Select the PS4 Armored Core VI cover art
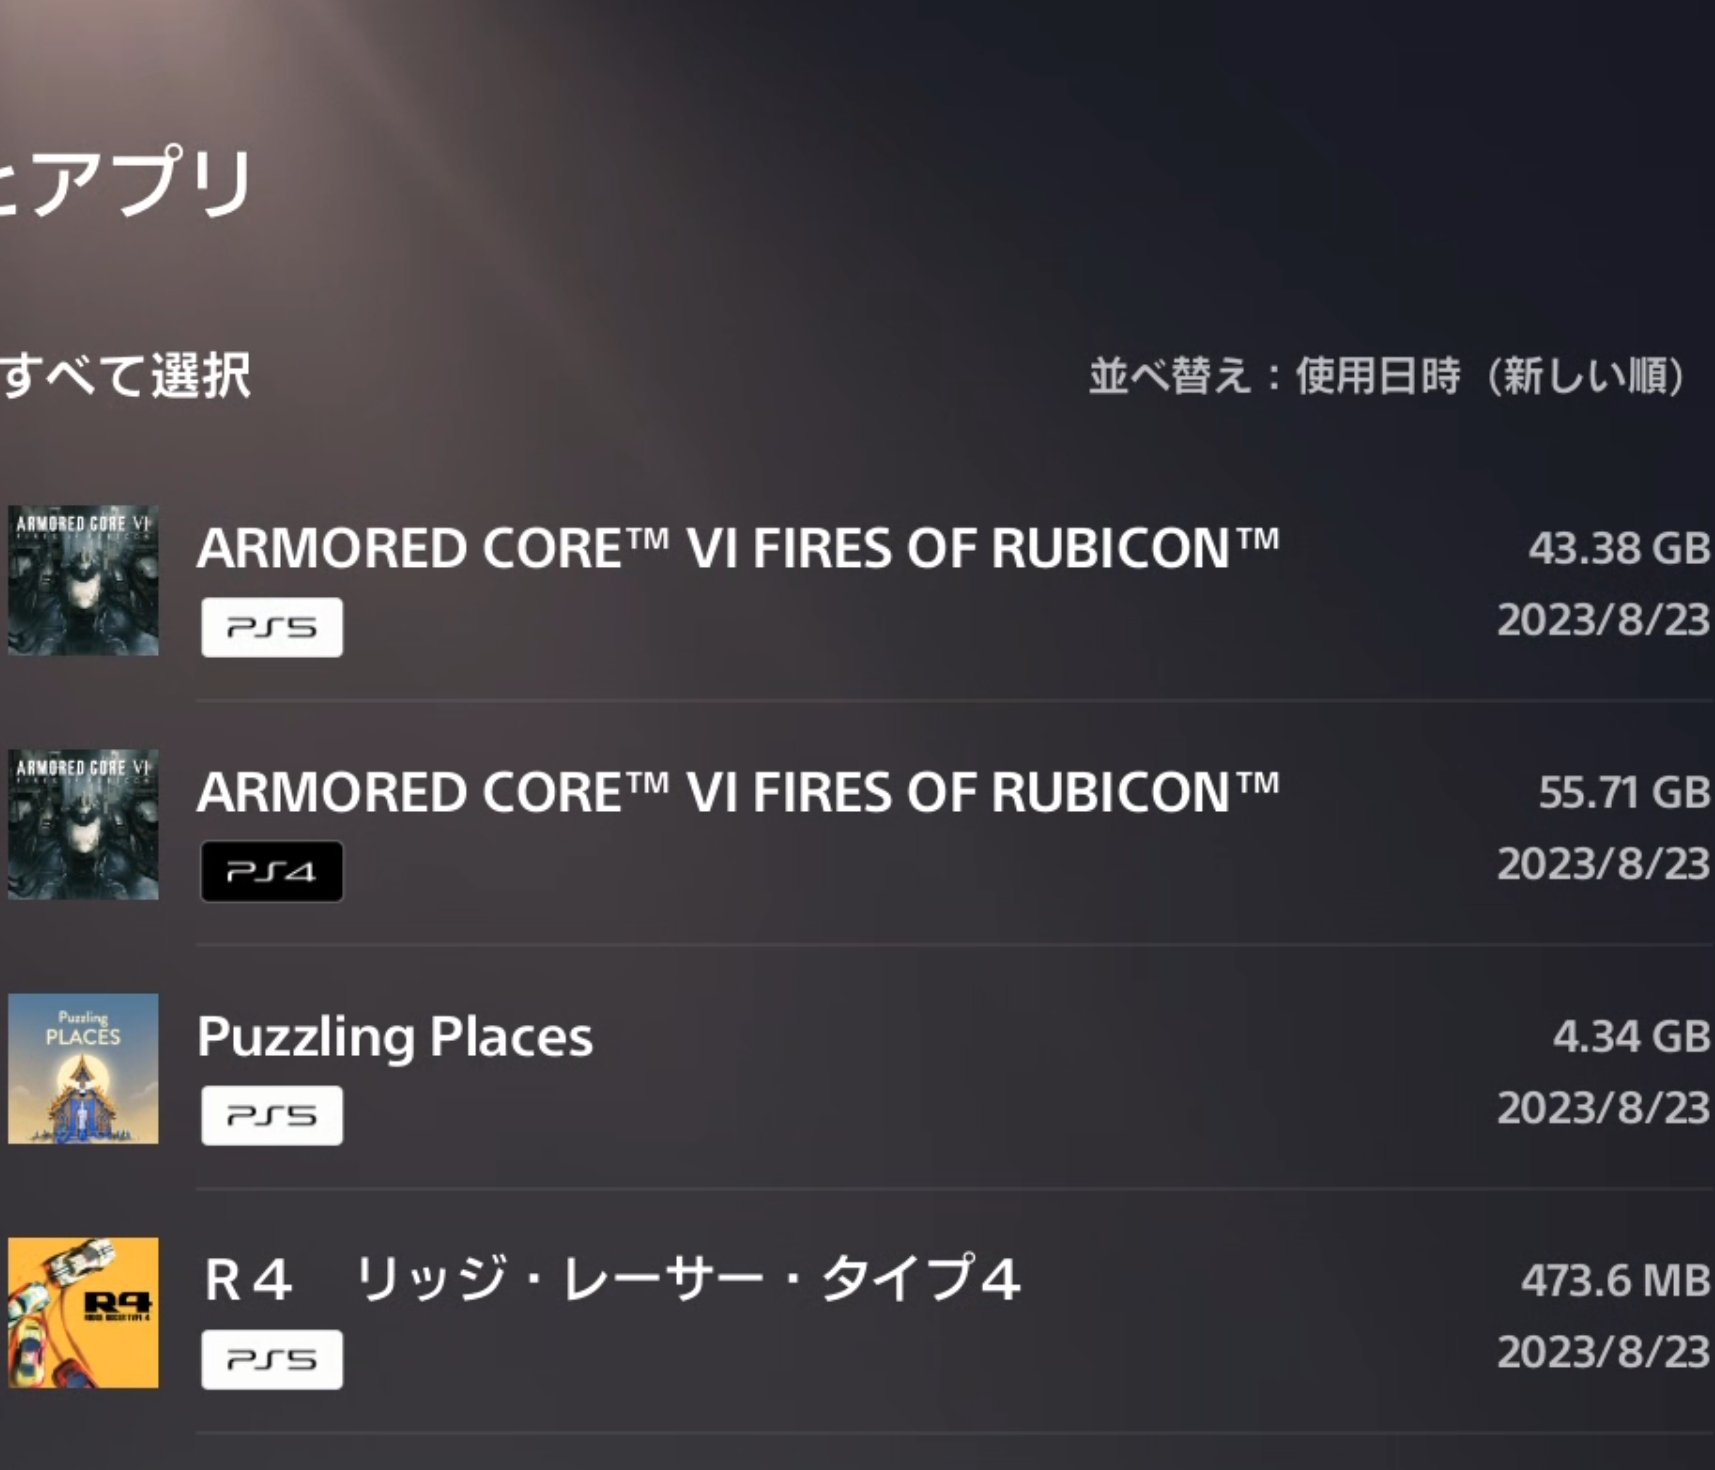Viewport: 1715px width, 1470px height. (83, 824)
